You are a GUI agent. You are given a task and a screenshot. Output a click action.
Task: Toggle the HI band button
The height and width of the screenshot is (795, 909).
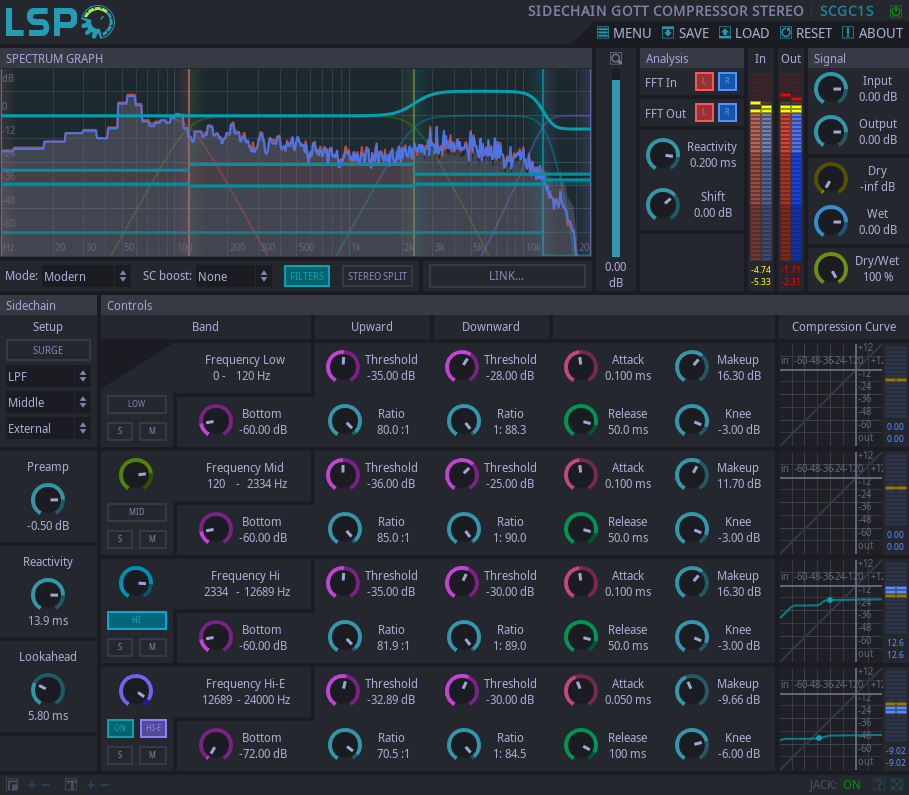pos(137,620)
